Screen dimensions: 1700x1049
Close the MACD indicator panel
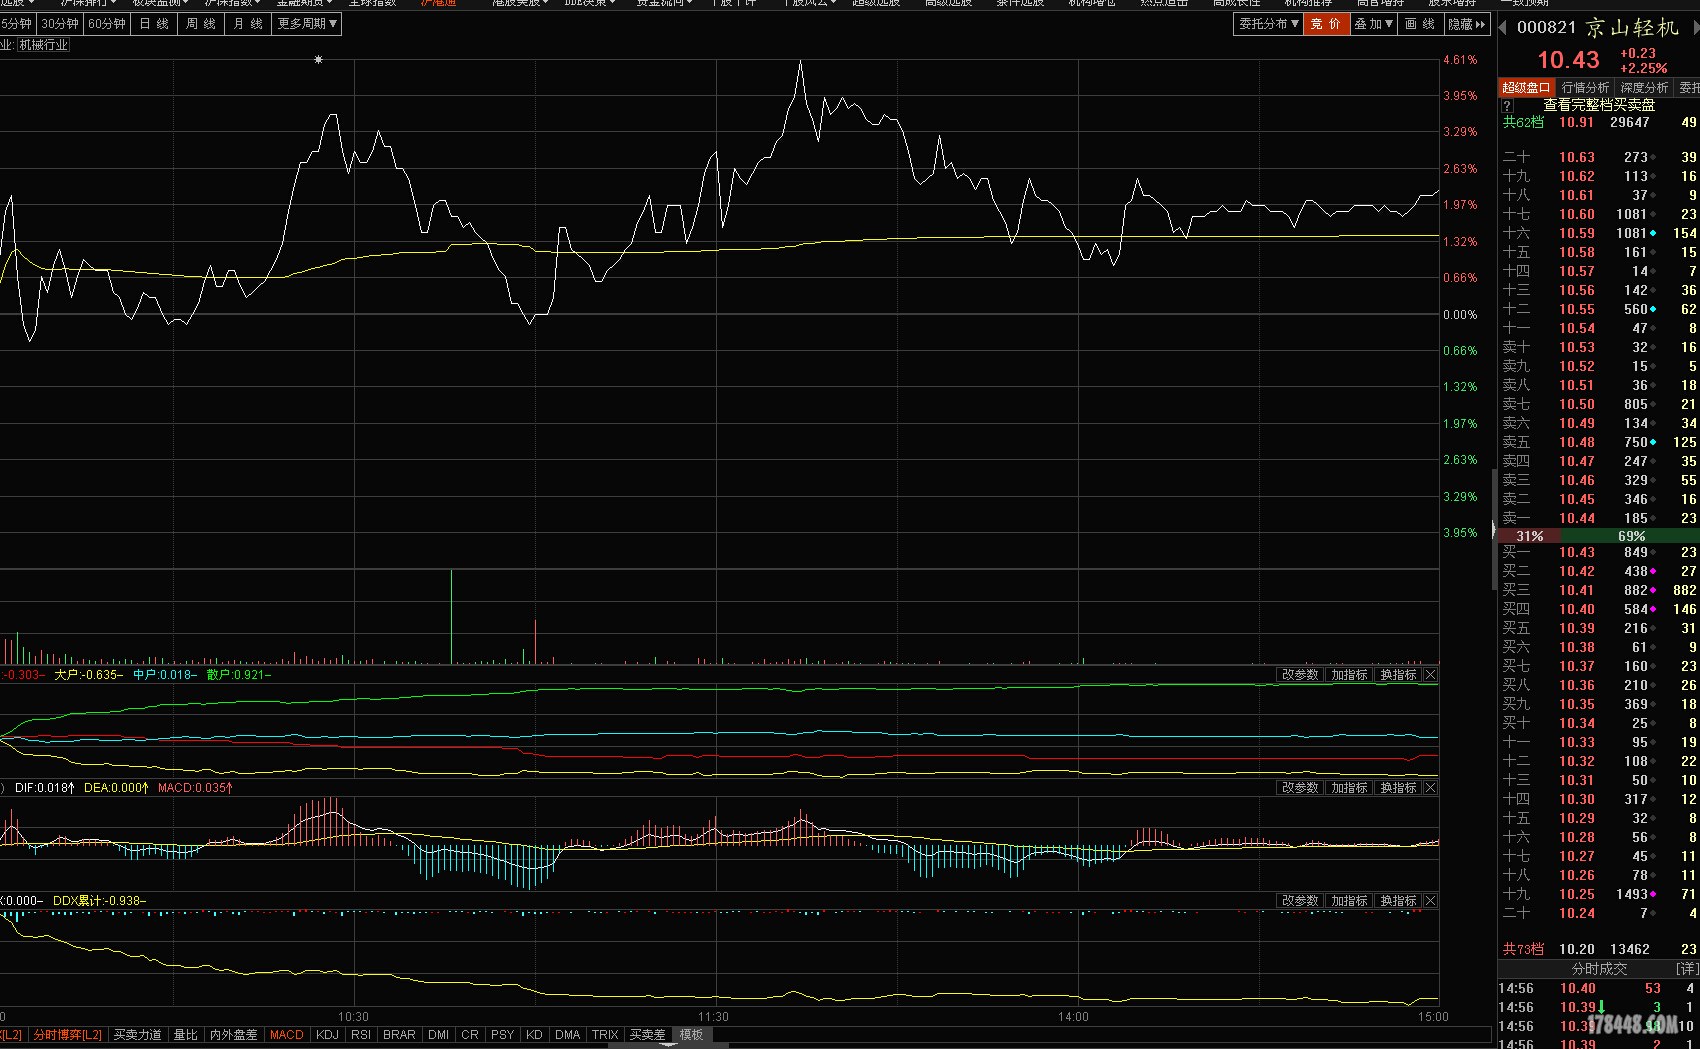pyautogui.click(x=1430, y=788)
